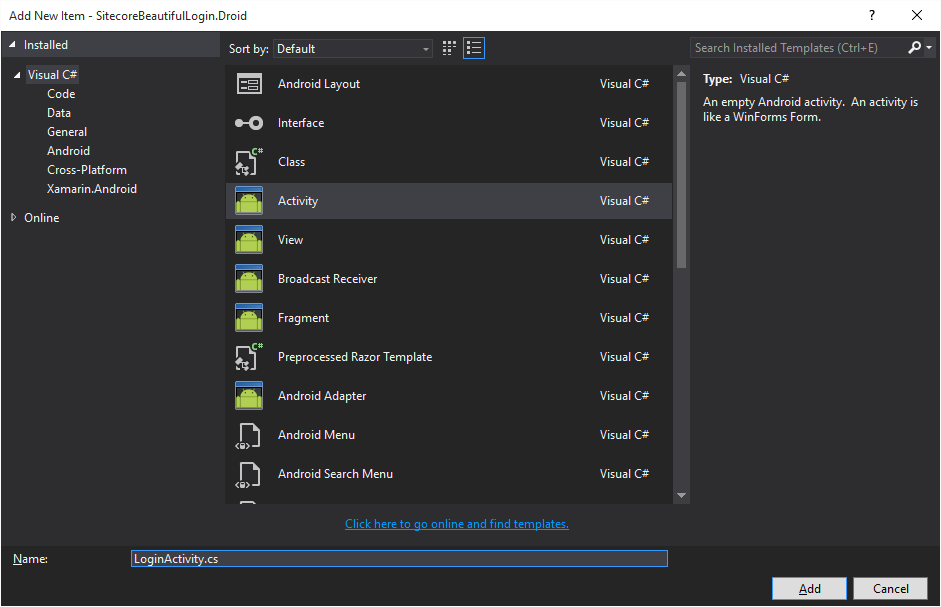Select the Class template icon
The image size is (941, 607).
249,162
